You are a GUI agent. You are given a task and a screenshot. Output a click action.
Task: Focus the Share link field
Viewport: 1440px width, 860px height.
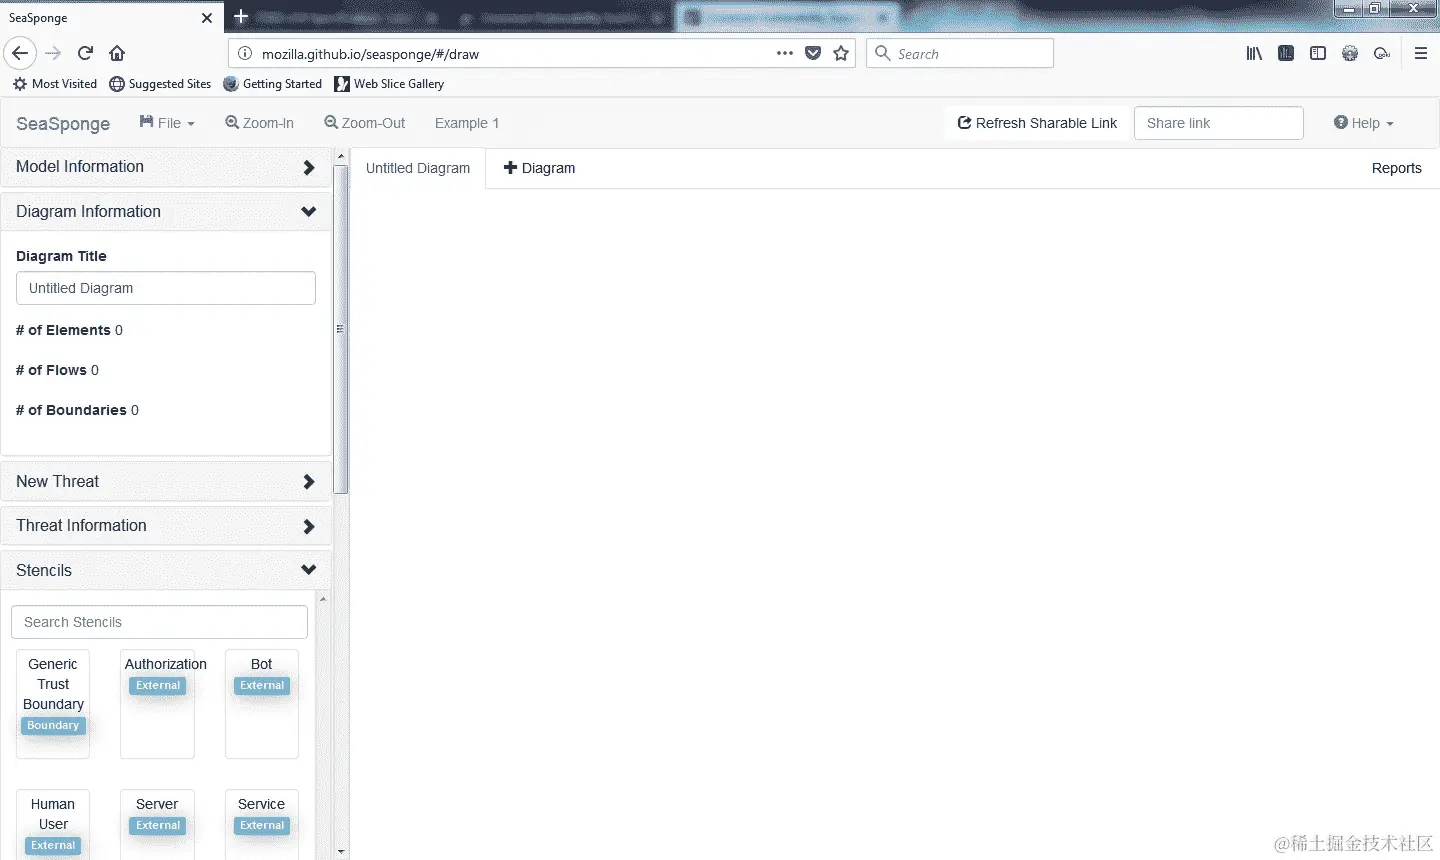click(1218, 123)
